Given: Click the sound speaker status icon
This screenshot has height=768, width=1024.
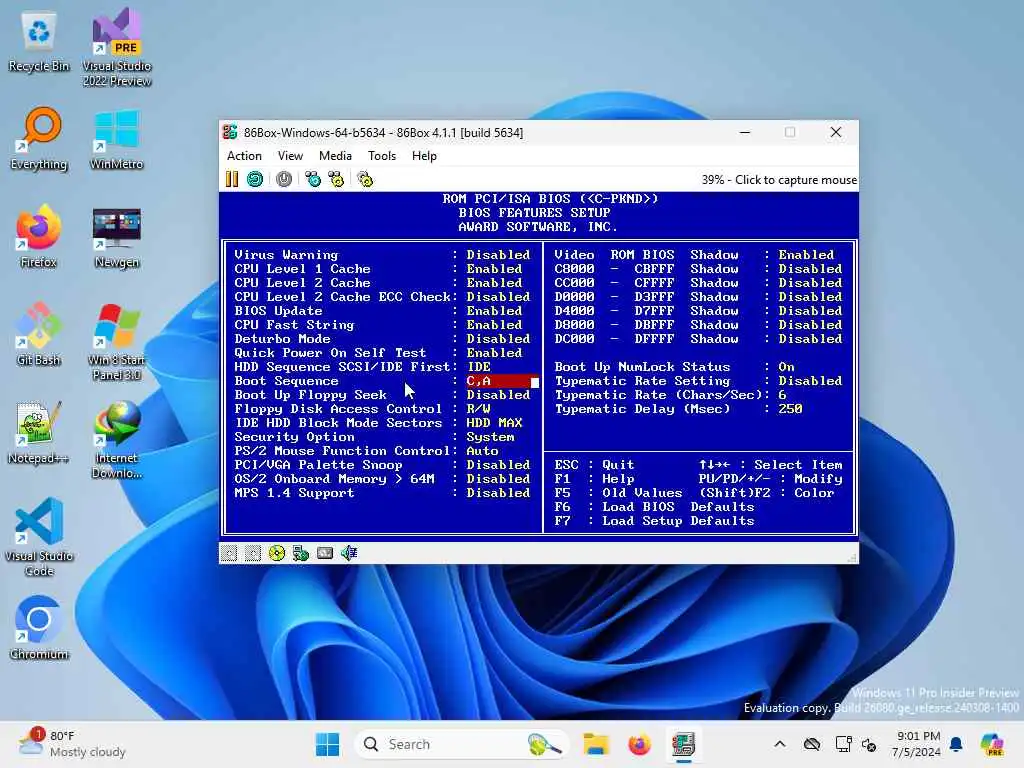Looking at the screenshot, I should (x=349, y=554).
